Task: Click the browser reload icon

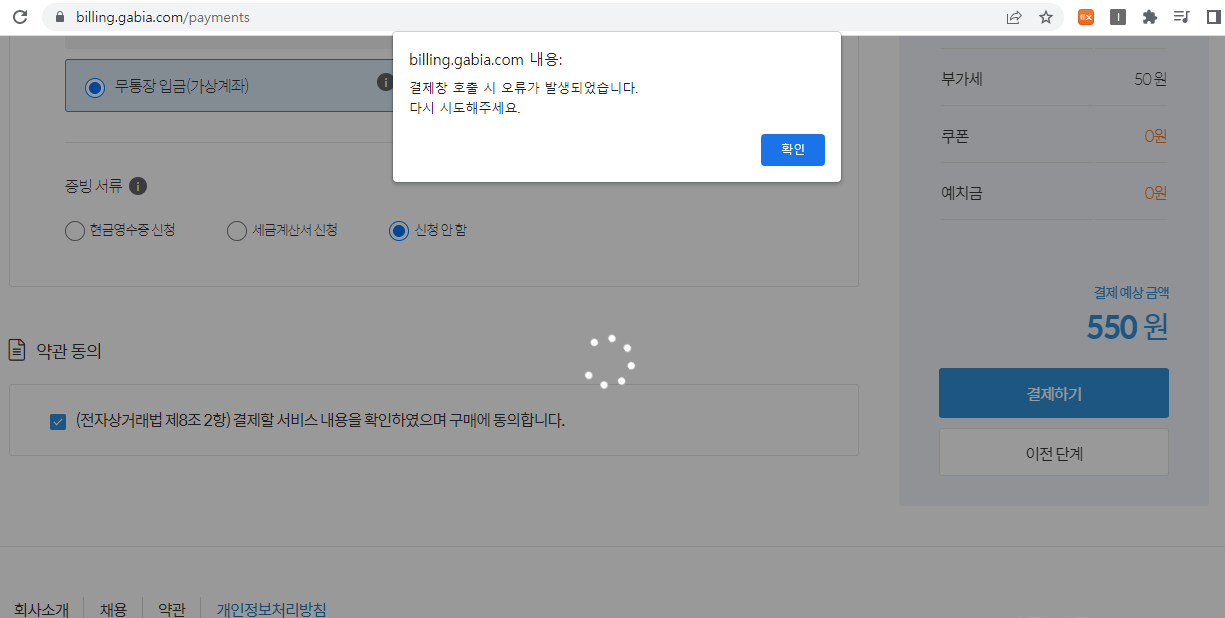Action: click(19, 17)
